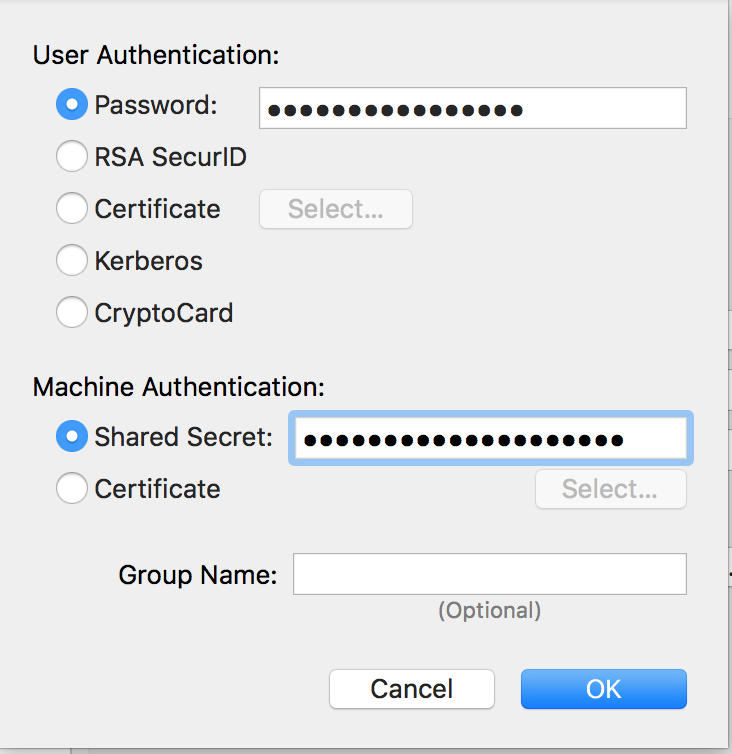Click the 'Group Name:' label
This screenshot has height=754, width=732.
click(x=198, y=575)
